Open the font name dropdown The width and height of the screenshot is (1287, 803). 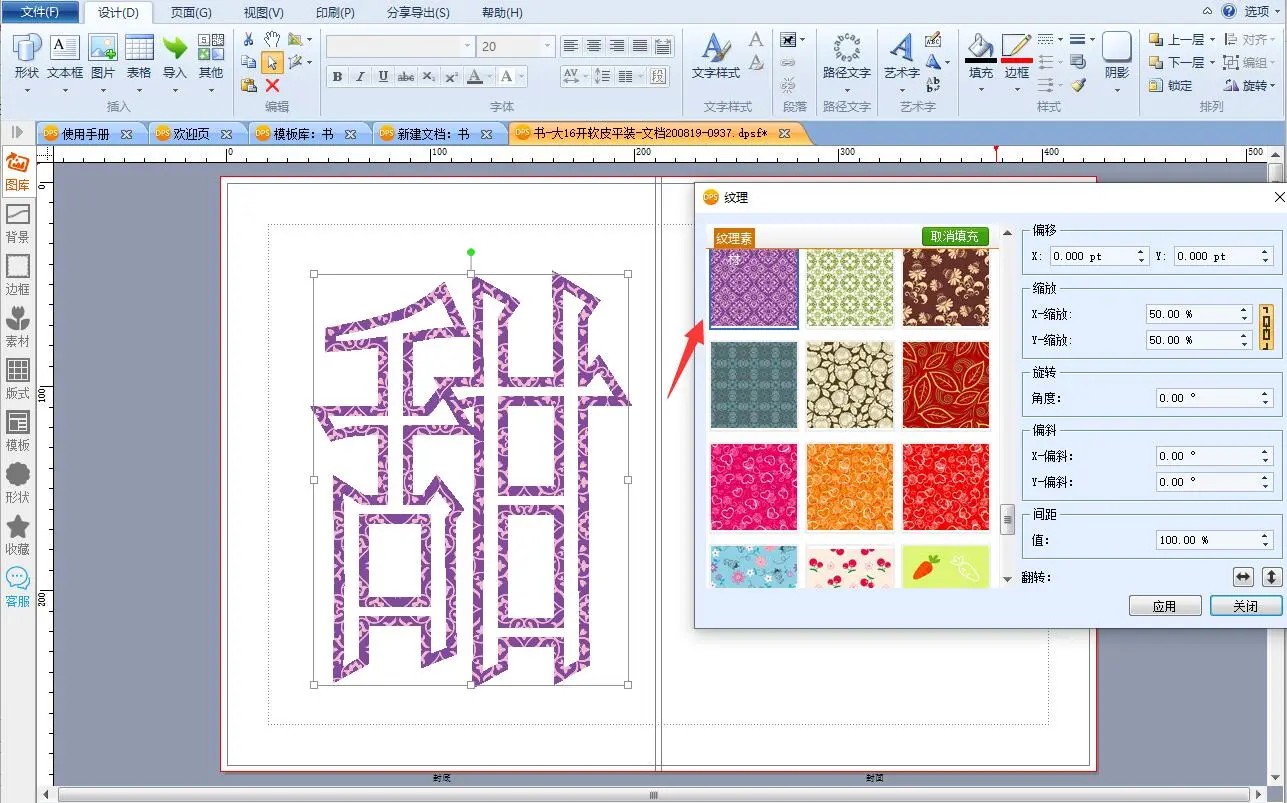(x=468, y=46)
